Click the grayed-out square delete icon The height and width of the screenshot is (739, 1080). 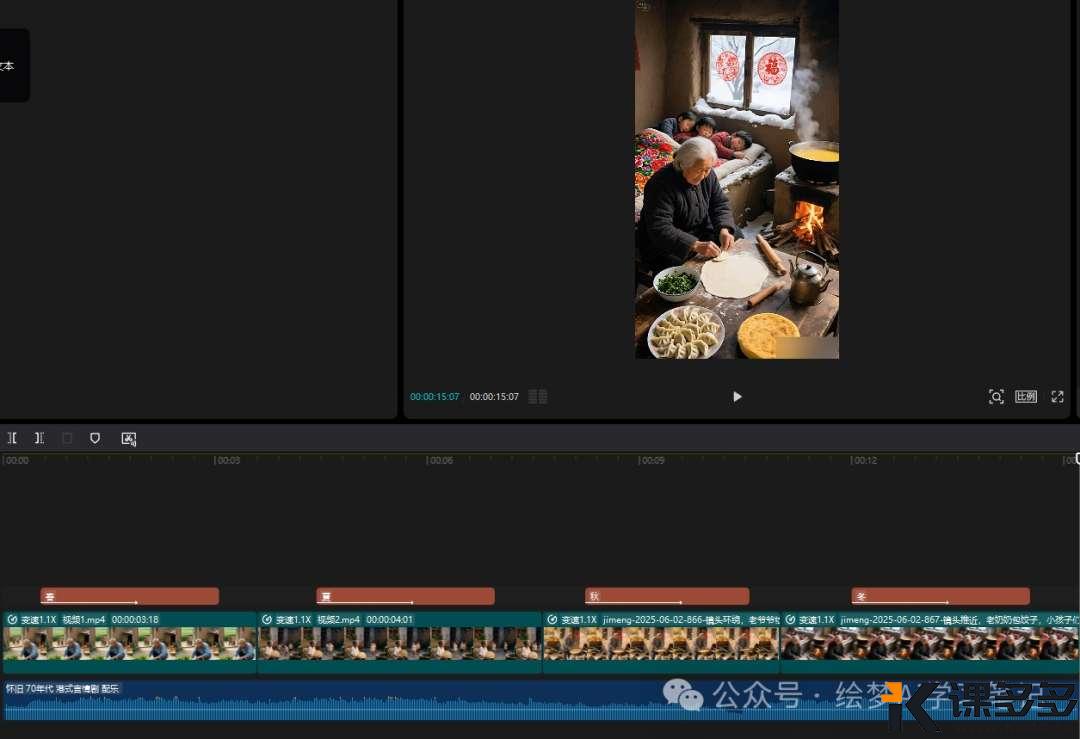point(67,438)
